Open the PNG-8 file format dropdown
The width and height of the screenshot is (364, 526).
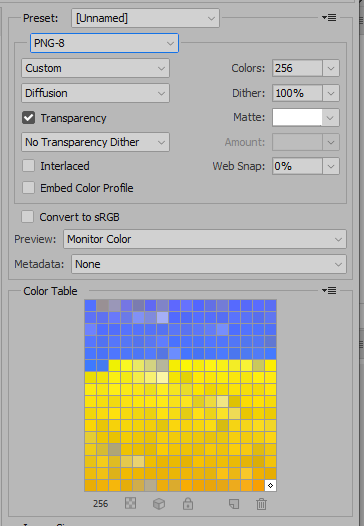pos(104,43)
